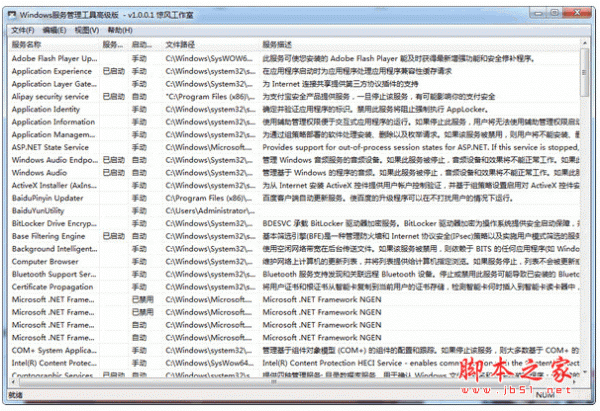The image size is (600, 411).
Task: Sort by 服务描述 column header
Action: point(420,45)
